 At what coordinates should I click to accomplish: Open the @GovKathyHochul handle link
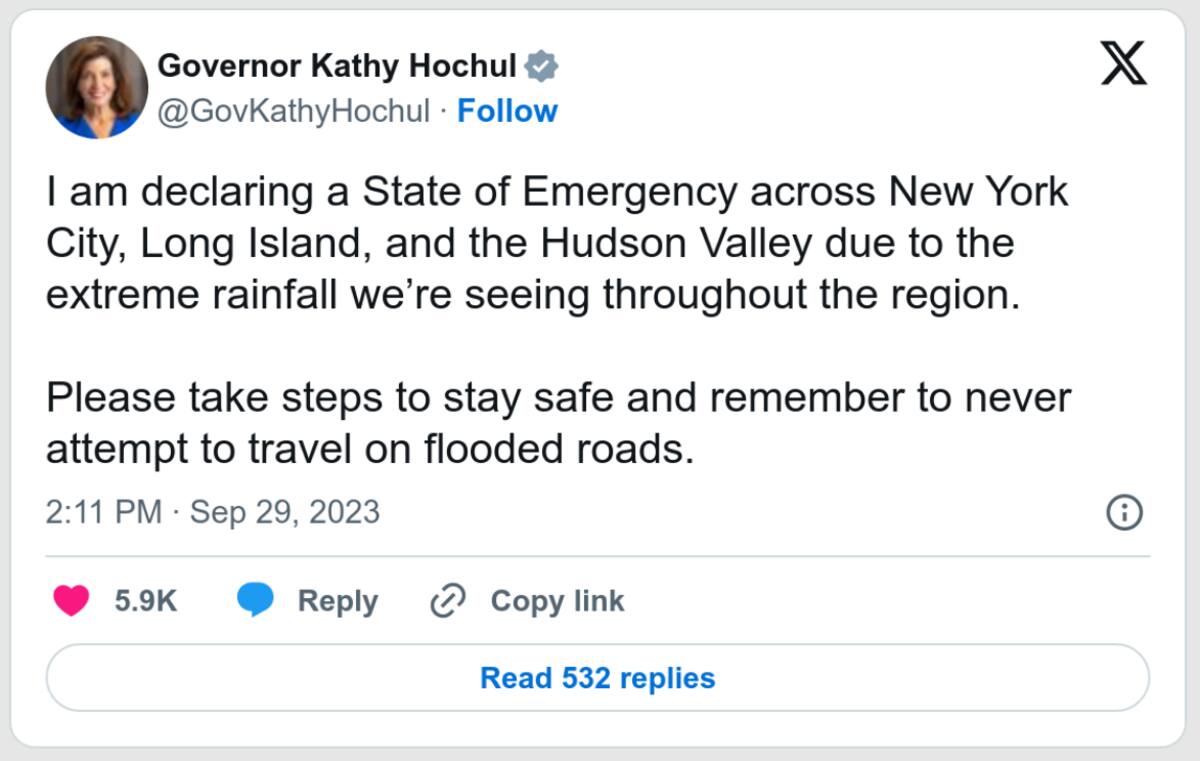pyautogui.click(x=294, y=111)
